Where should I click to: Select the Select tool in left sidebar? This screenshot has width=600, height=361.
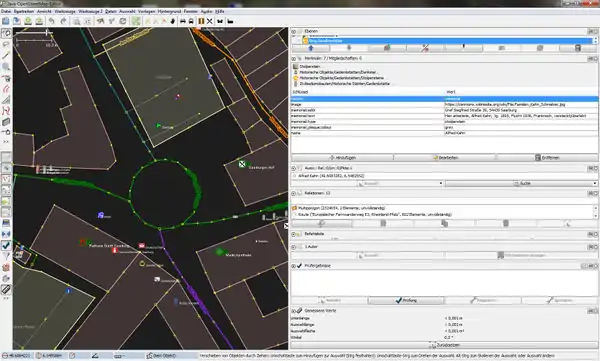[6, 34]
